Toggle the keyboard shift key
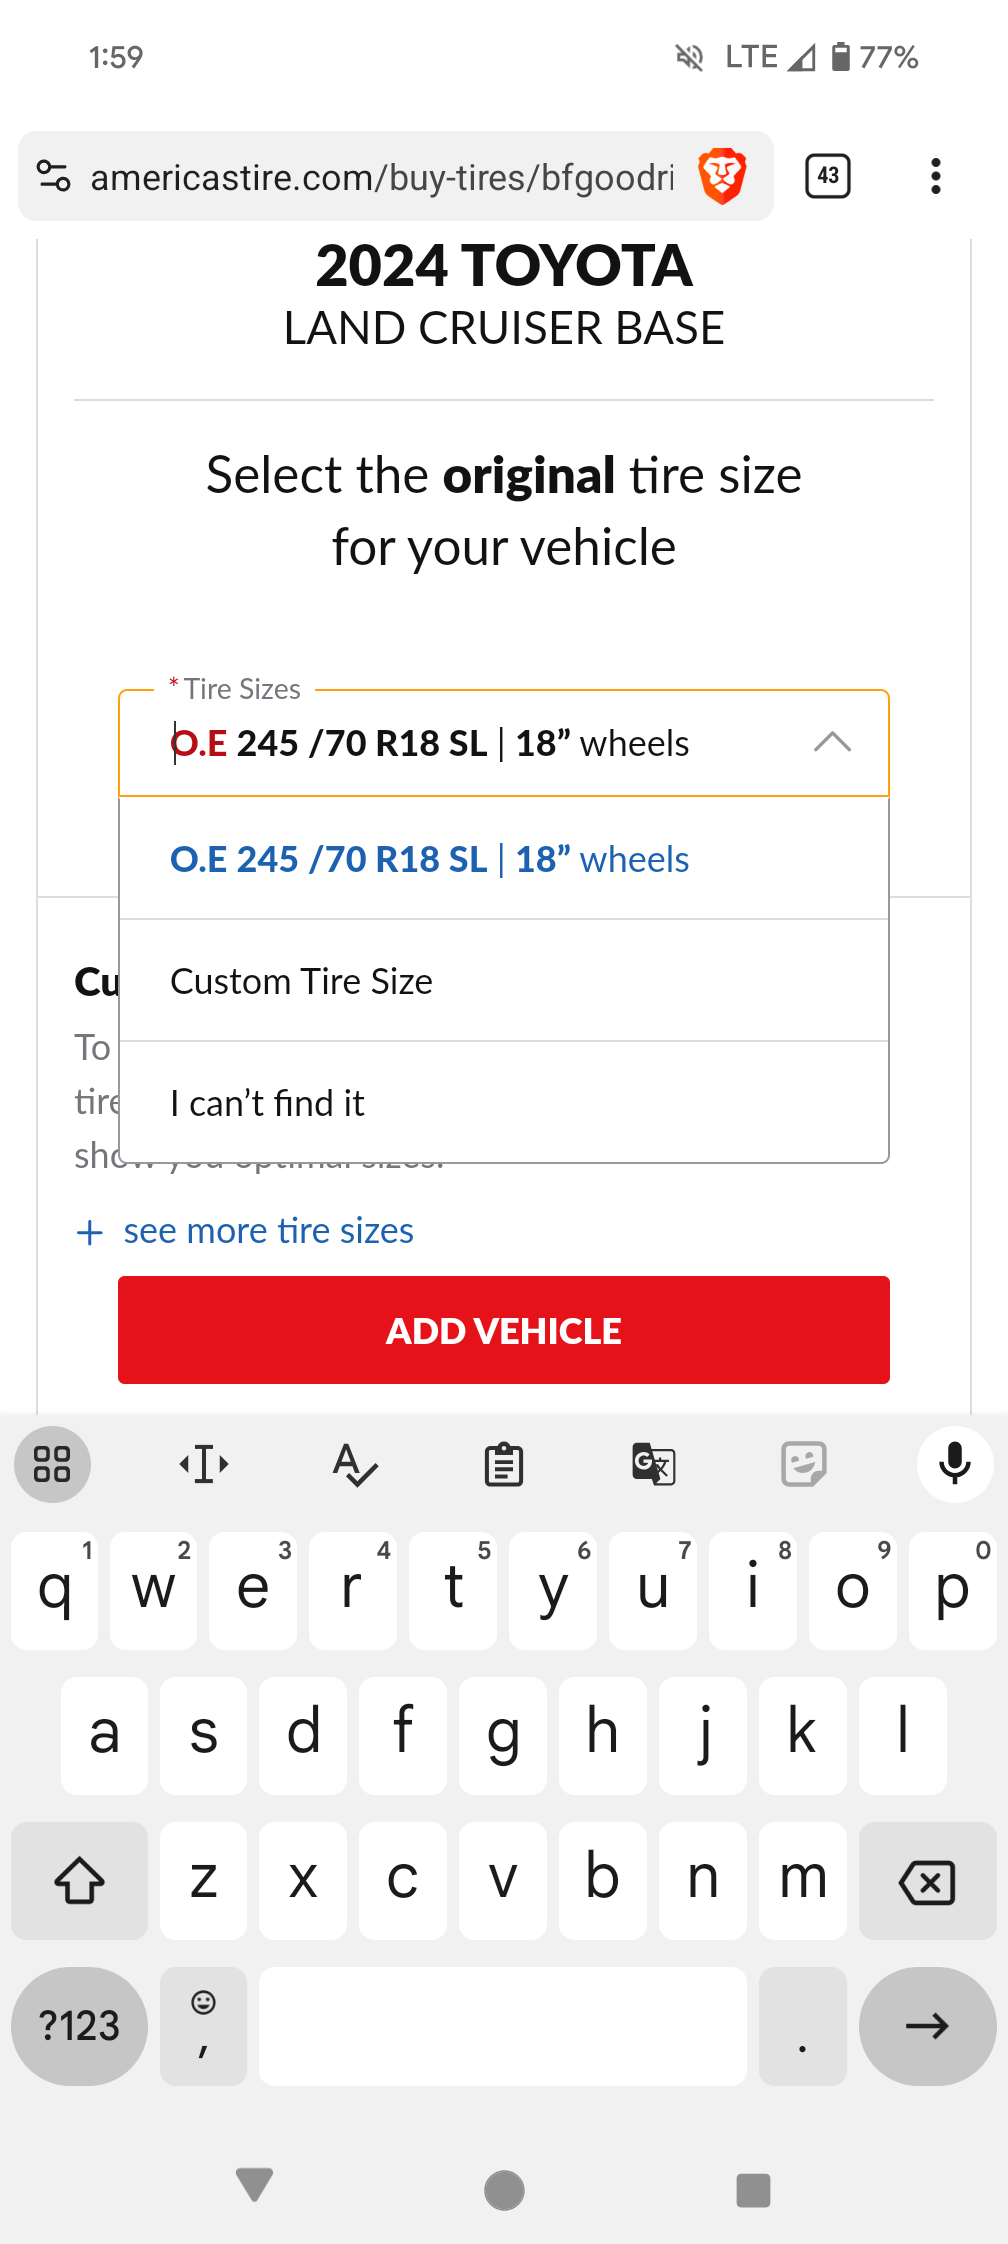 (80, 1881)
